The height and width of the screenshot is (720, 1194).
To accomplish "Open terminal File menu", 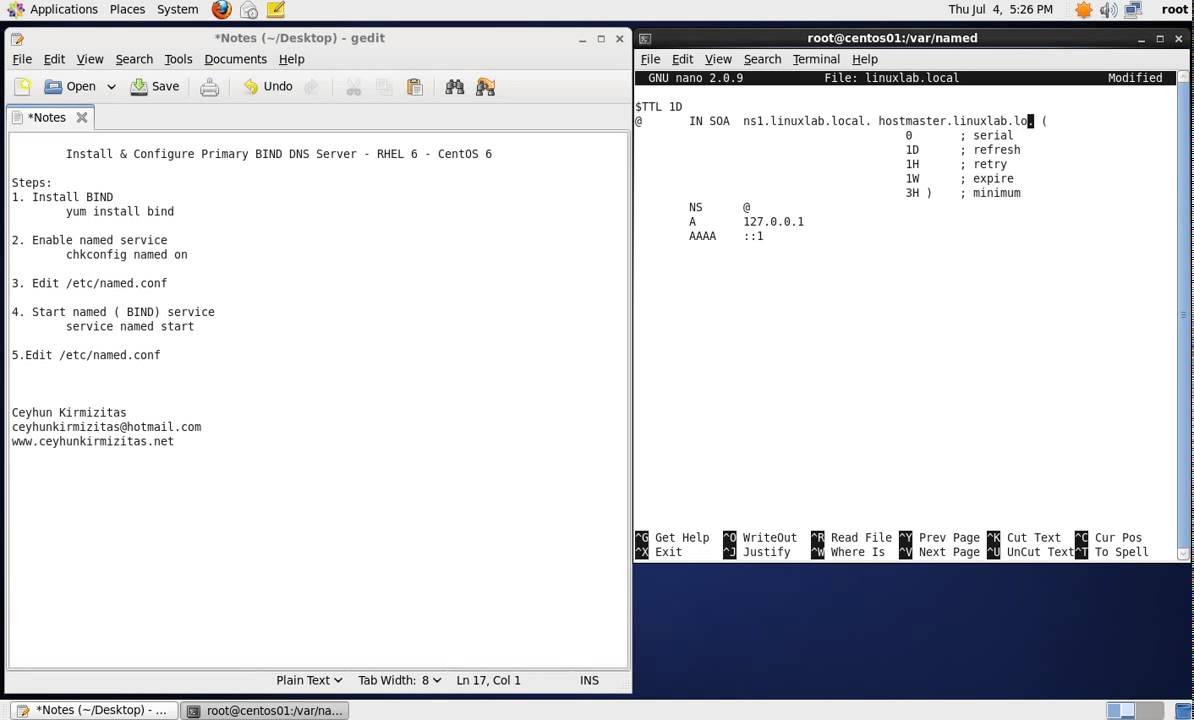I will tap(650, 59).
